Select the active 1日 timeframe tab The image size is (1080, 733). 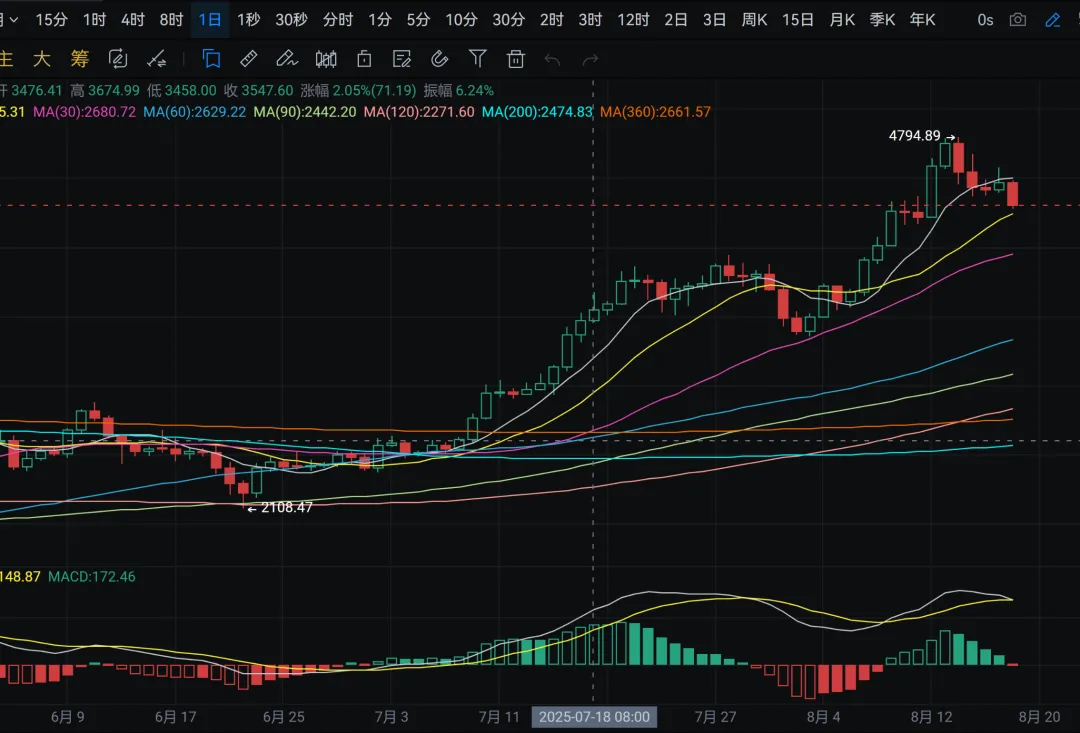(x=210, y=20)
